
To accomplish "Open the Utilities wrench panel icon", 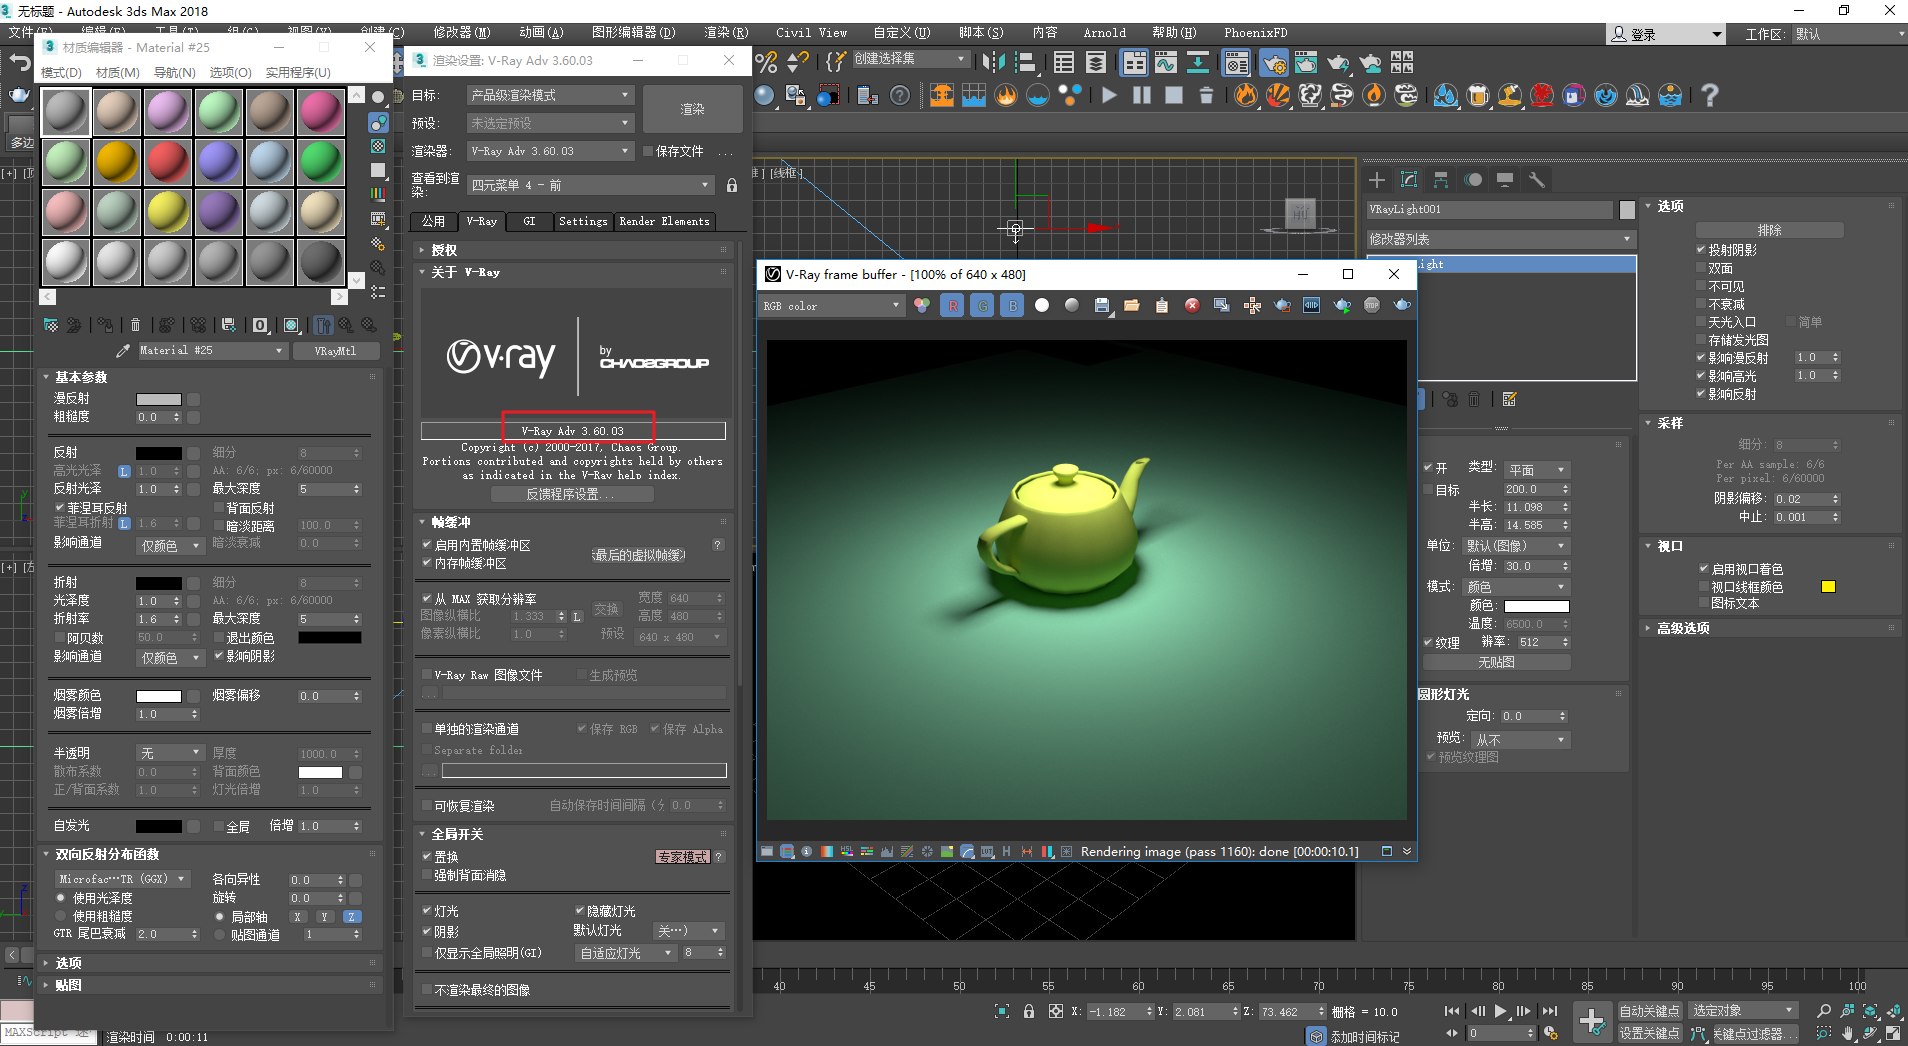I will (x=1537, y=180).
